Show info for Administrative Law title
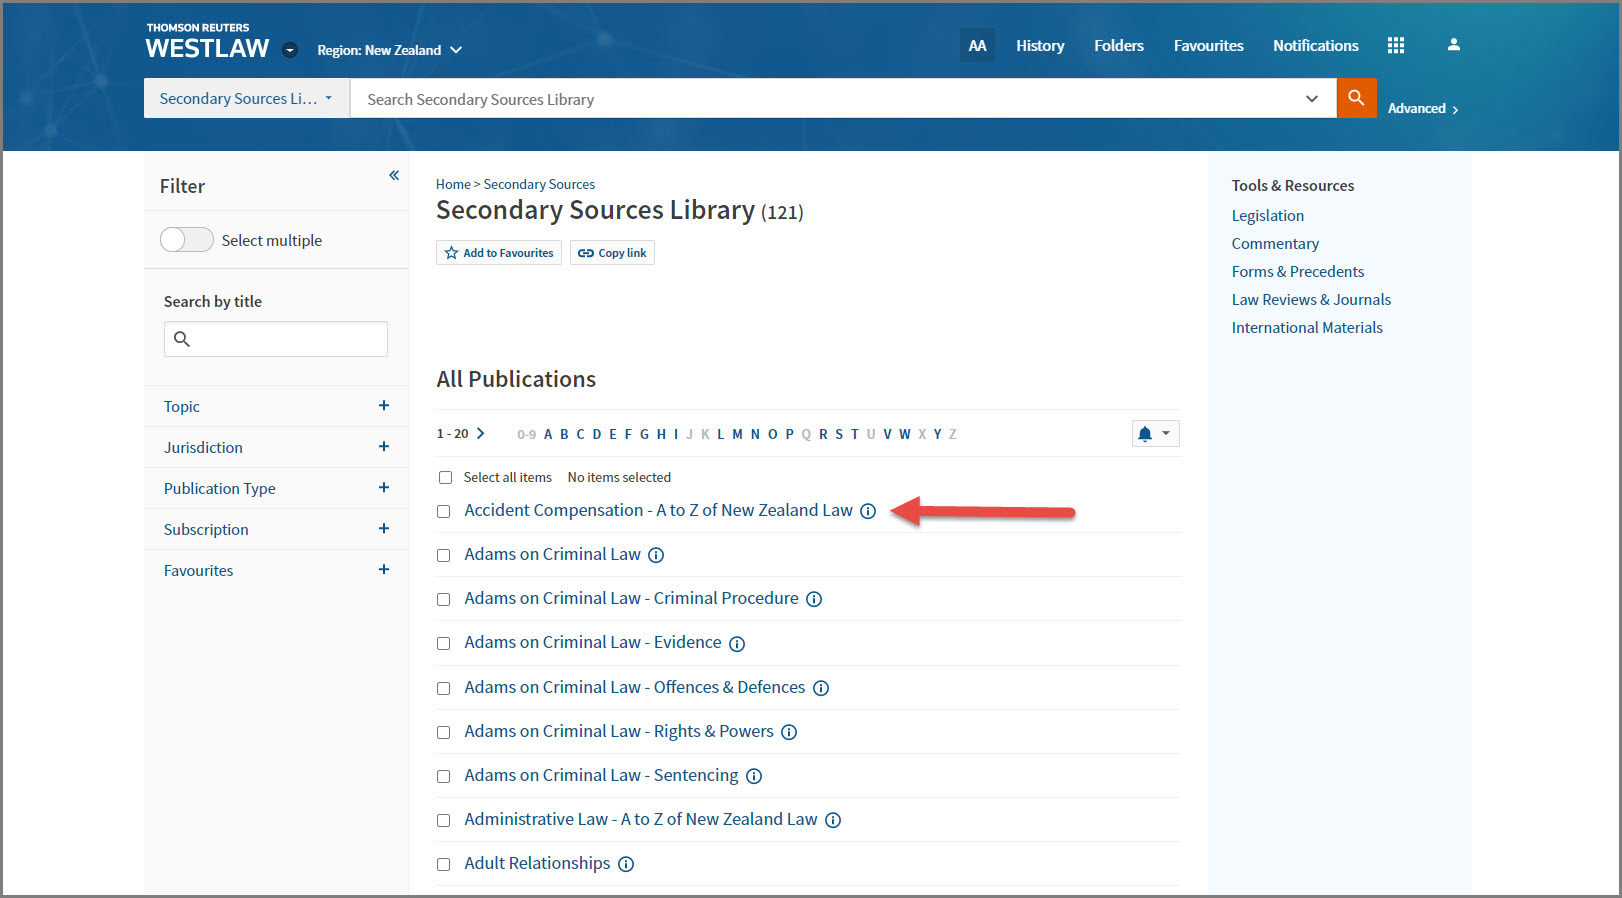 pyautogui.click(x=833, y=820)
